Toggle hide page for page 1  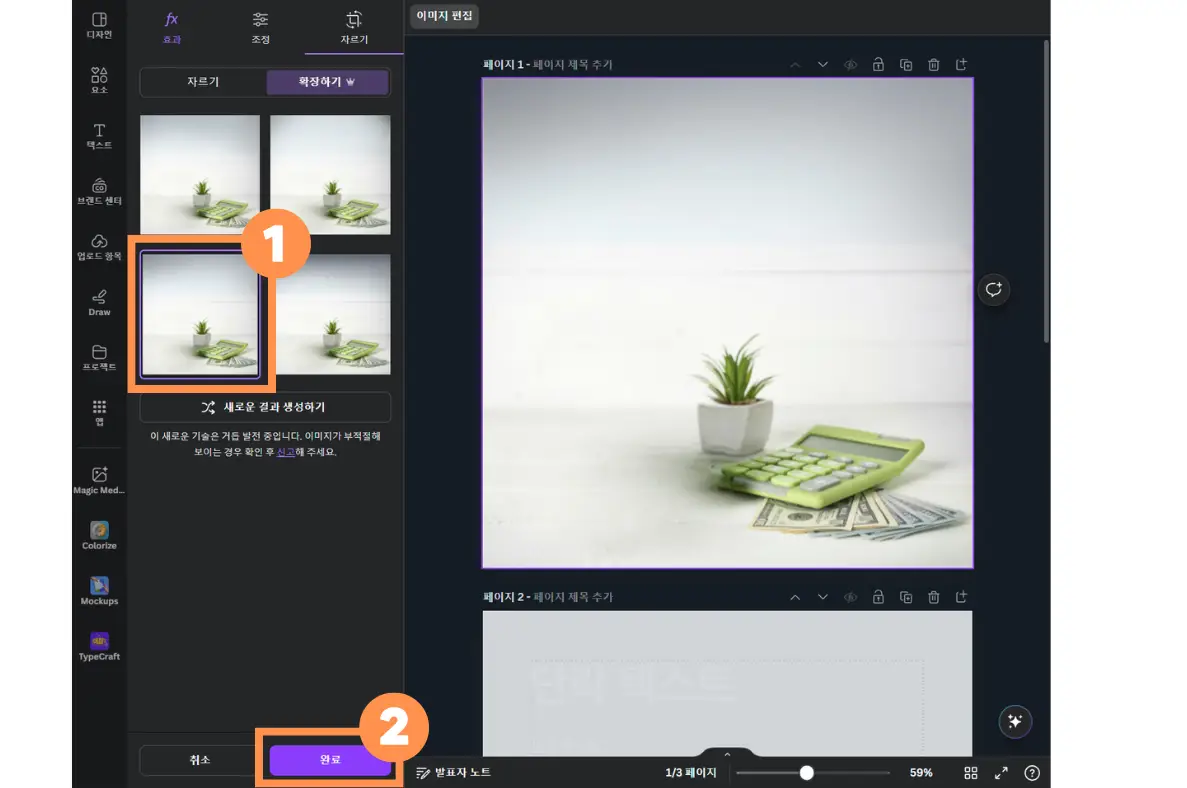point(851,65)
